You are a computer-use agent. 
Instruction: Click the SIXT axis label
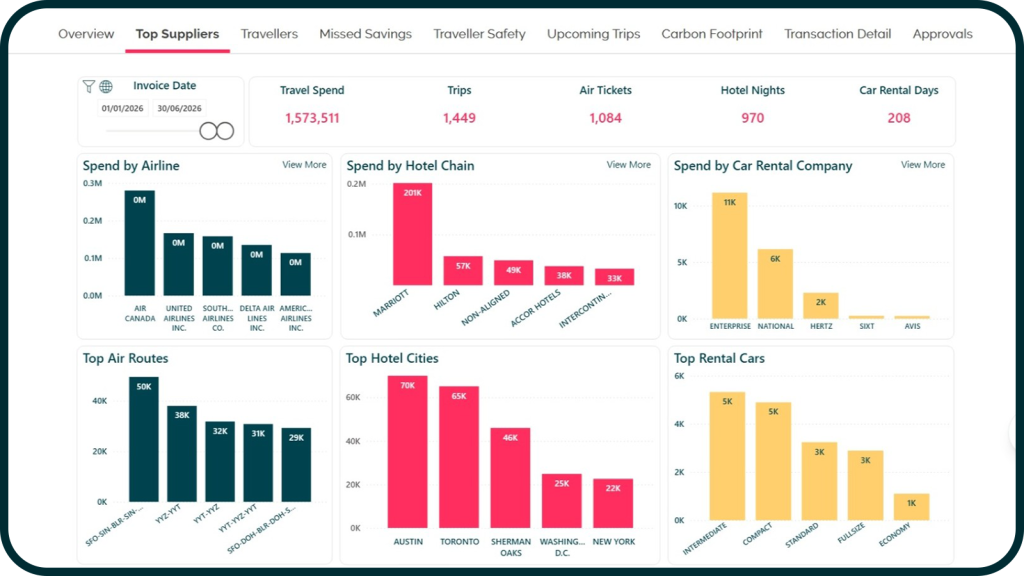coord(867,326)
